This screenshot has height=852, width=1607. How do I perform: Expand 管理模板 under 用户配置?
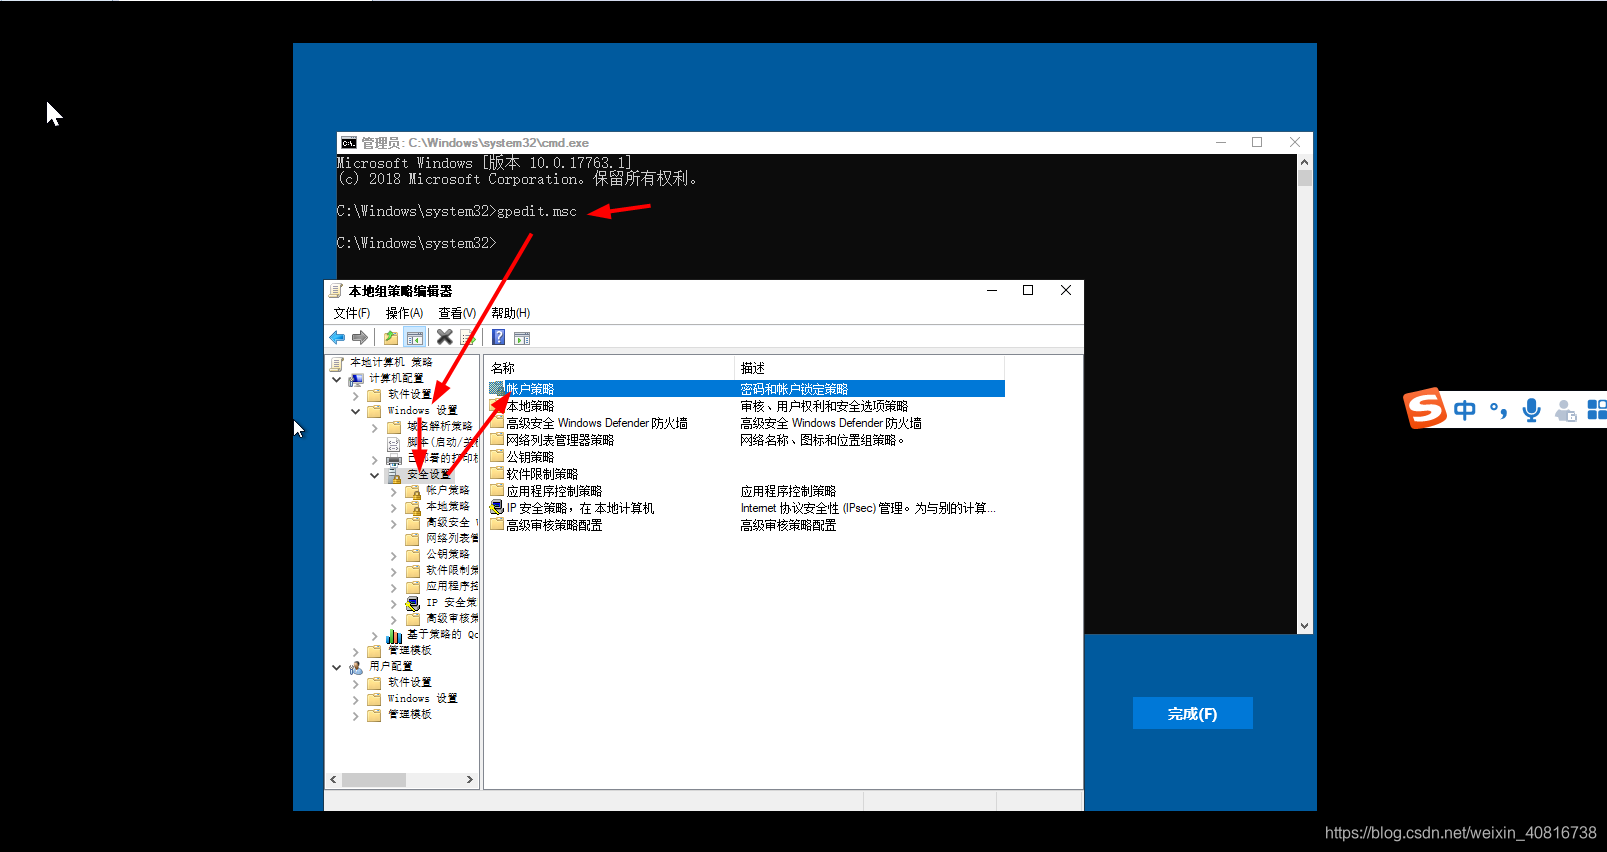[x=356, y=715]
